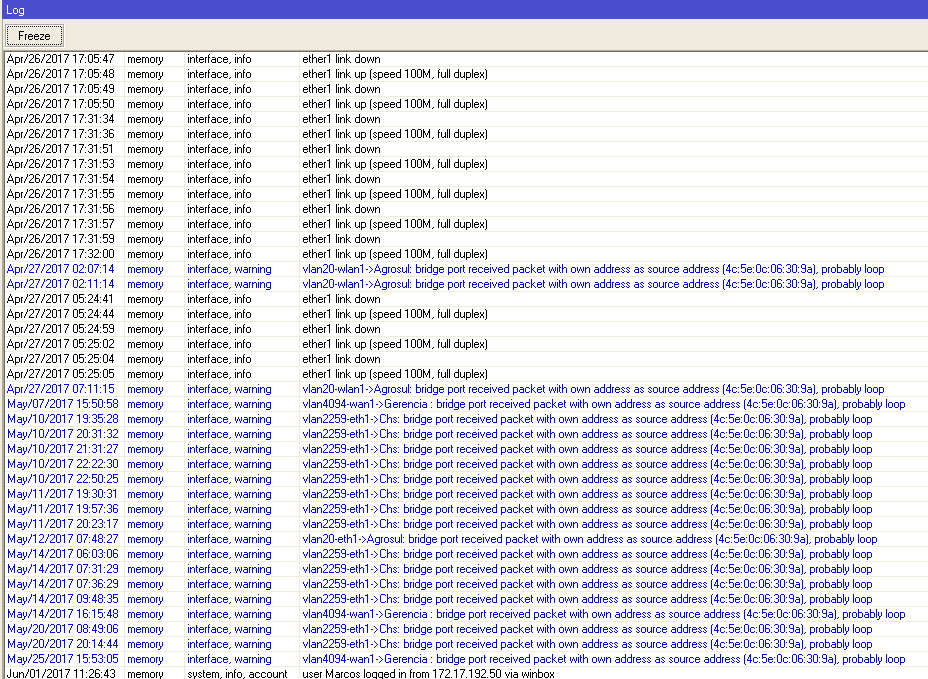Select warning row at May/14/2017 07:31:29
The height and width of the screenshot is (679, 928).
[466, 569]
